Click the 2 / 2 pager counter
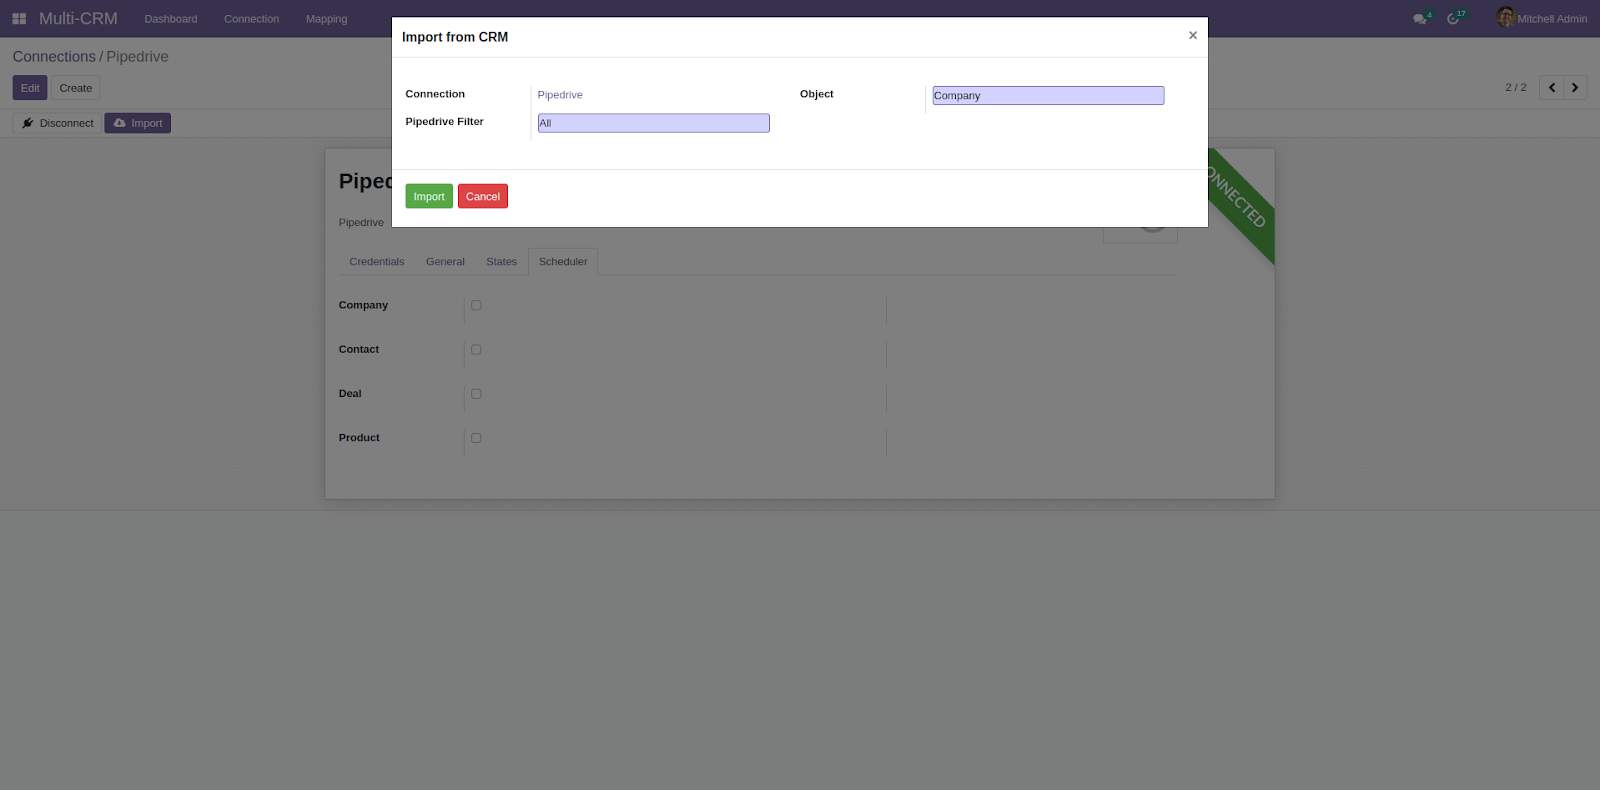Viewport: 1600px width, 790px height. 1516,88
